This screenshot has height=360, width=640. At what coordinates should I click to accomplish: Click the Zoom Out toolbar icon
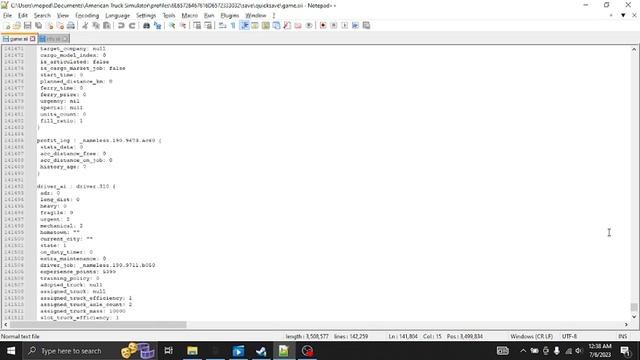pos(182,25)
